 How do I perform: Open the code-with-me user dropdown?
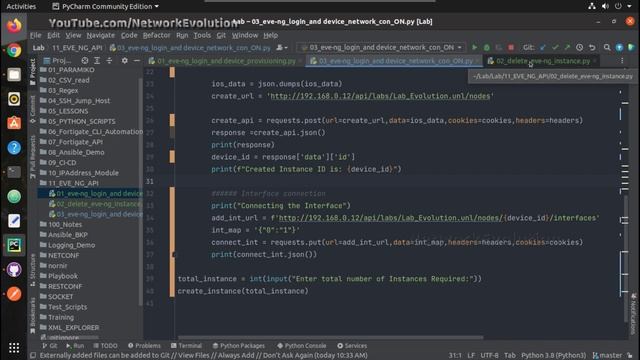point(282,48)
